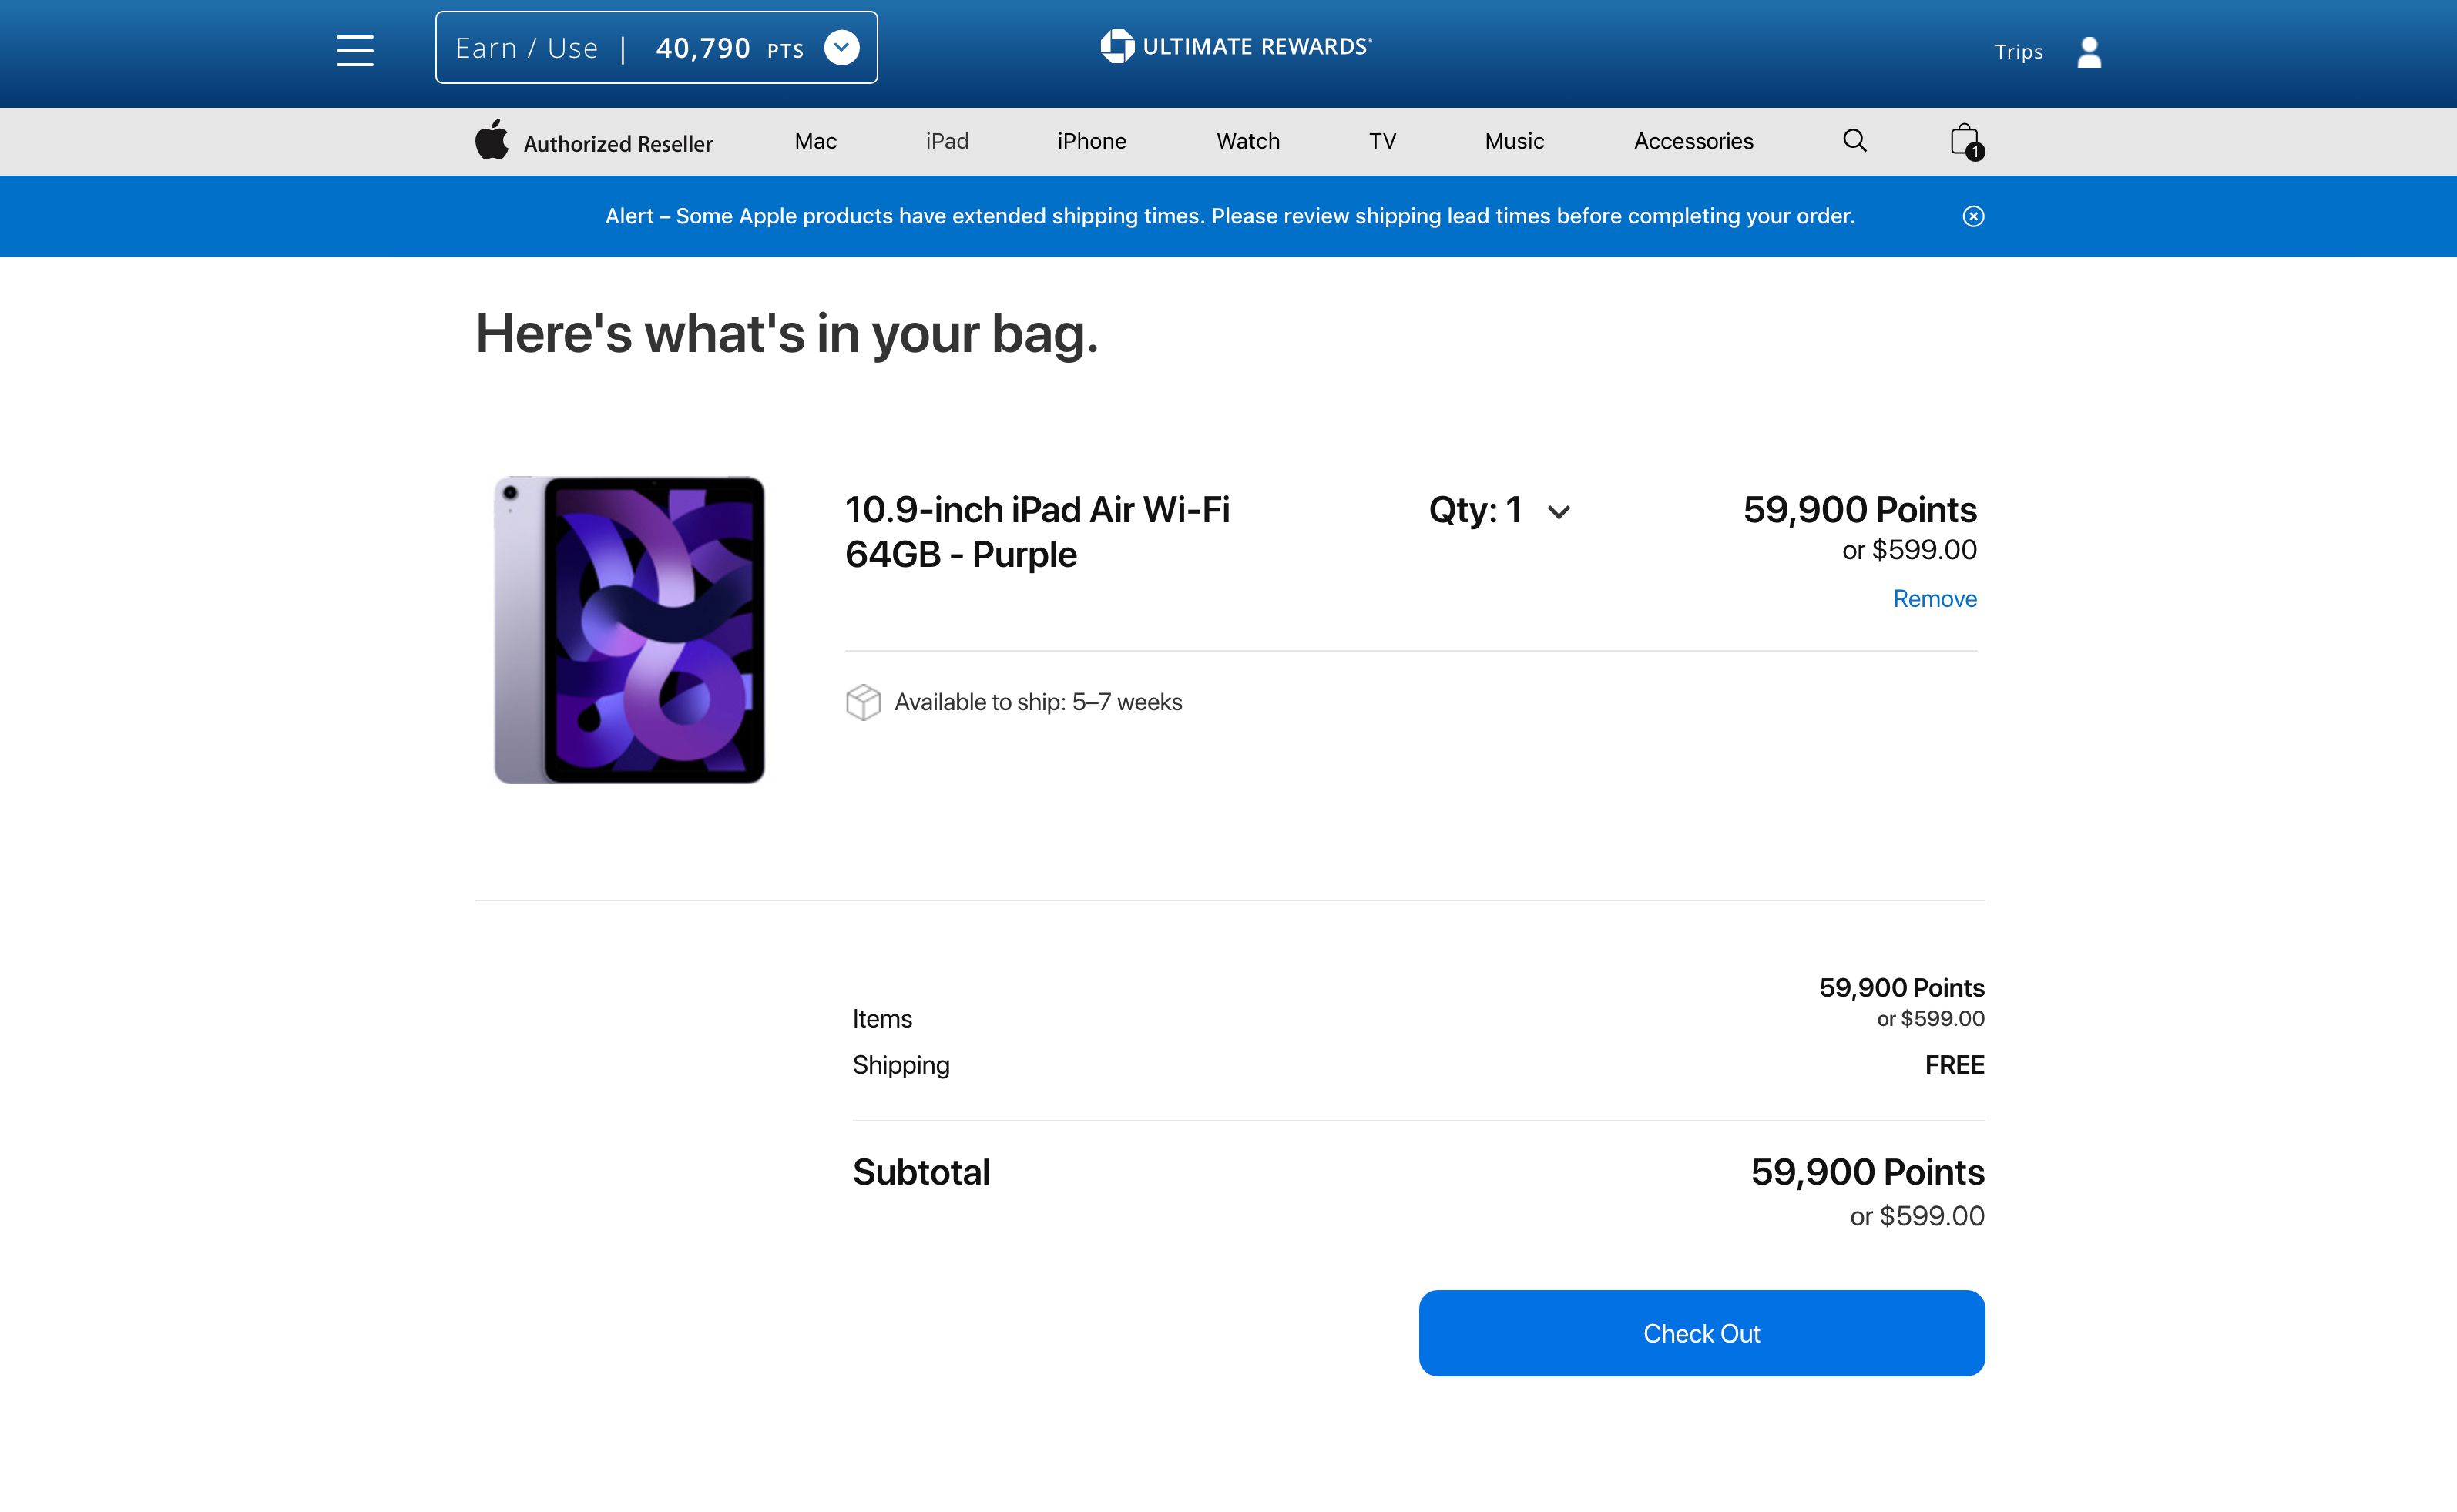Click the Shipping FREE value
The height and width of the screenshot is (1512, 2457).
tap(1954, 1065)
